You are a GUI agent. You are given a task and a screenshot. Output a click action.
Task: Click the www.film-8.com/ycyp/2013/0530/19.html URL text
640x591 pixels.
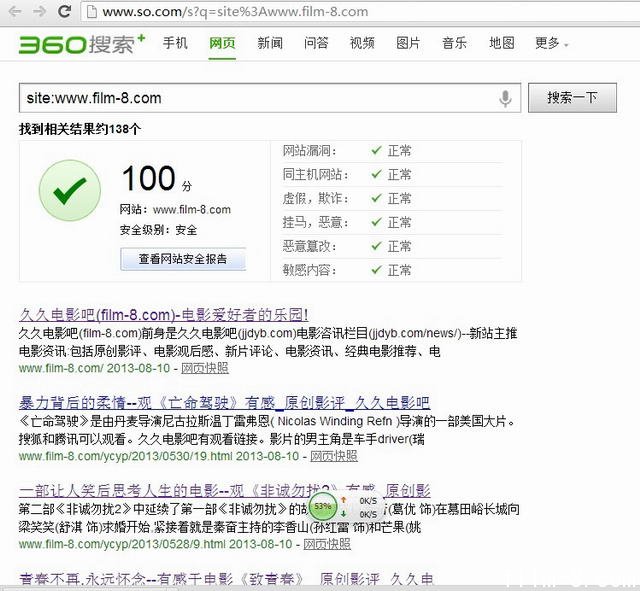point(125,456)
